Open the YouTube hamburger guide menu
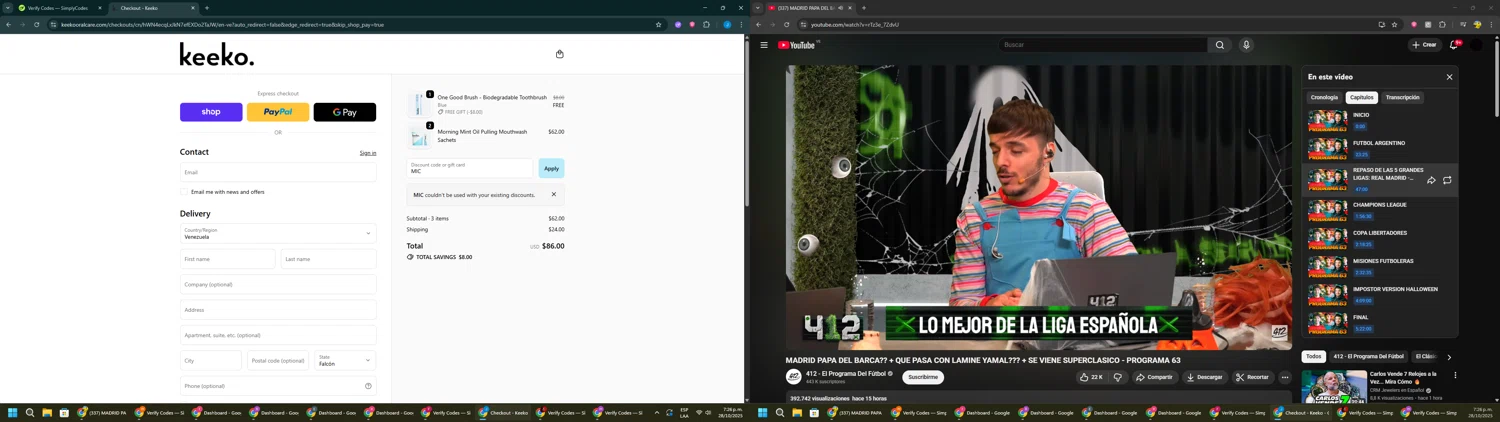 click(764, 45)
